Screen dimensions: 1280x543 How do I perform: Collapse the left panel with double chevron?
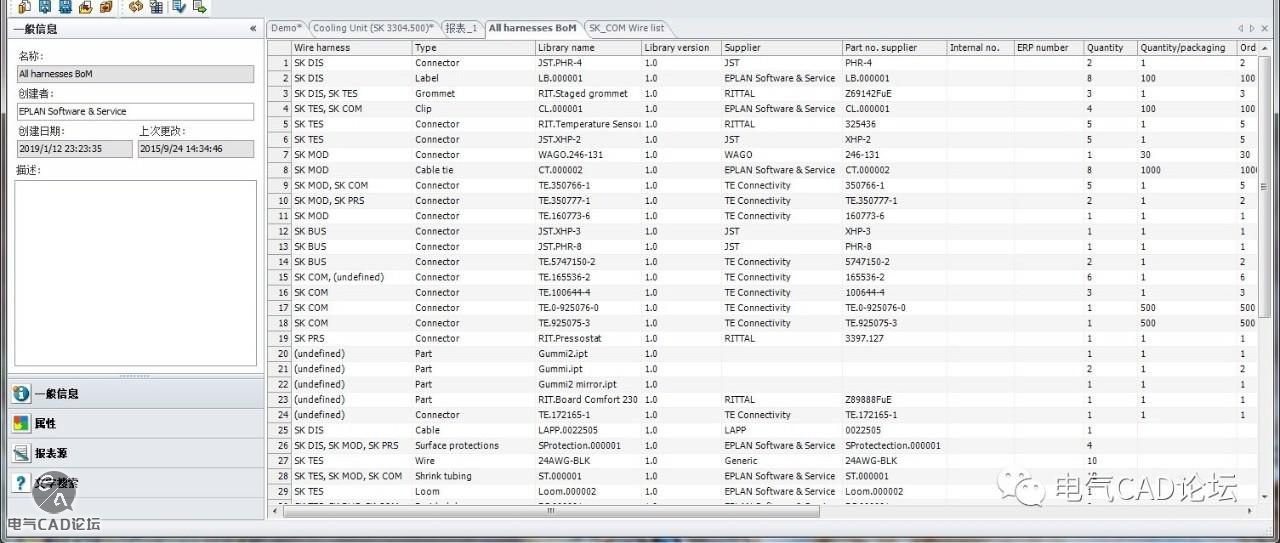(253, 29)
